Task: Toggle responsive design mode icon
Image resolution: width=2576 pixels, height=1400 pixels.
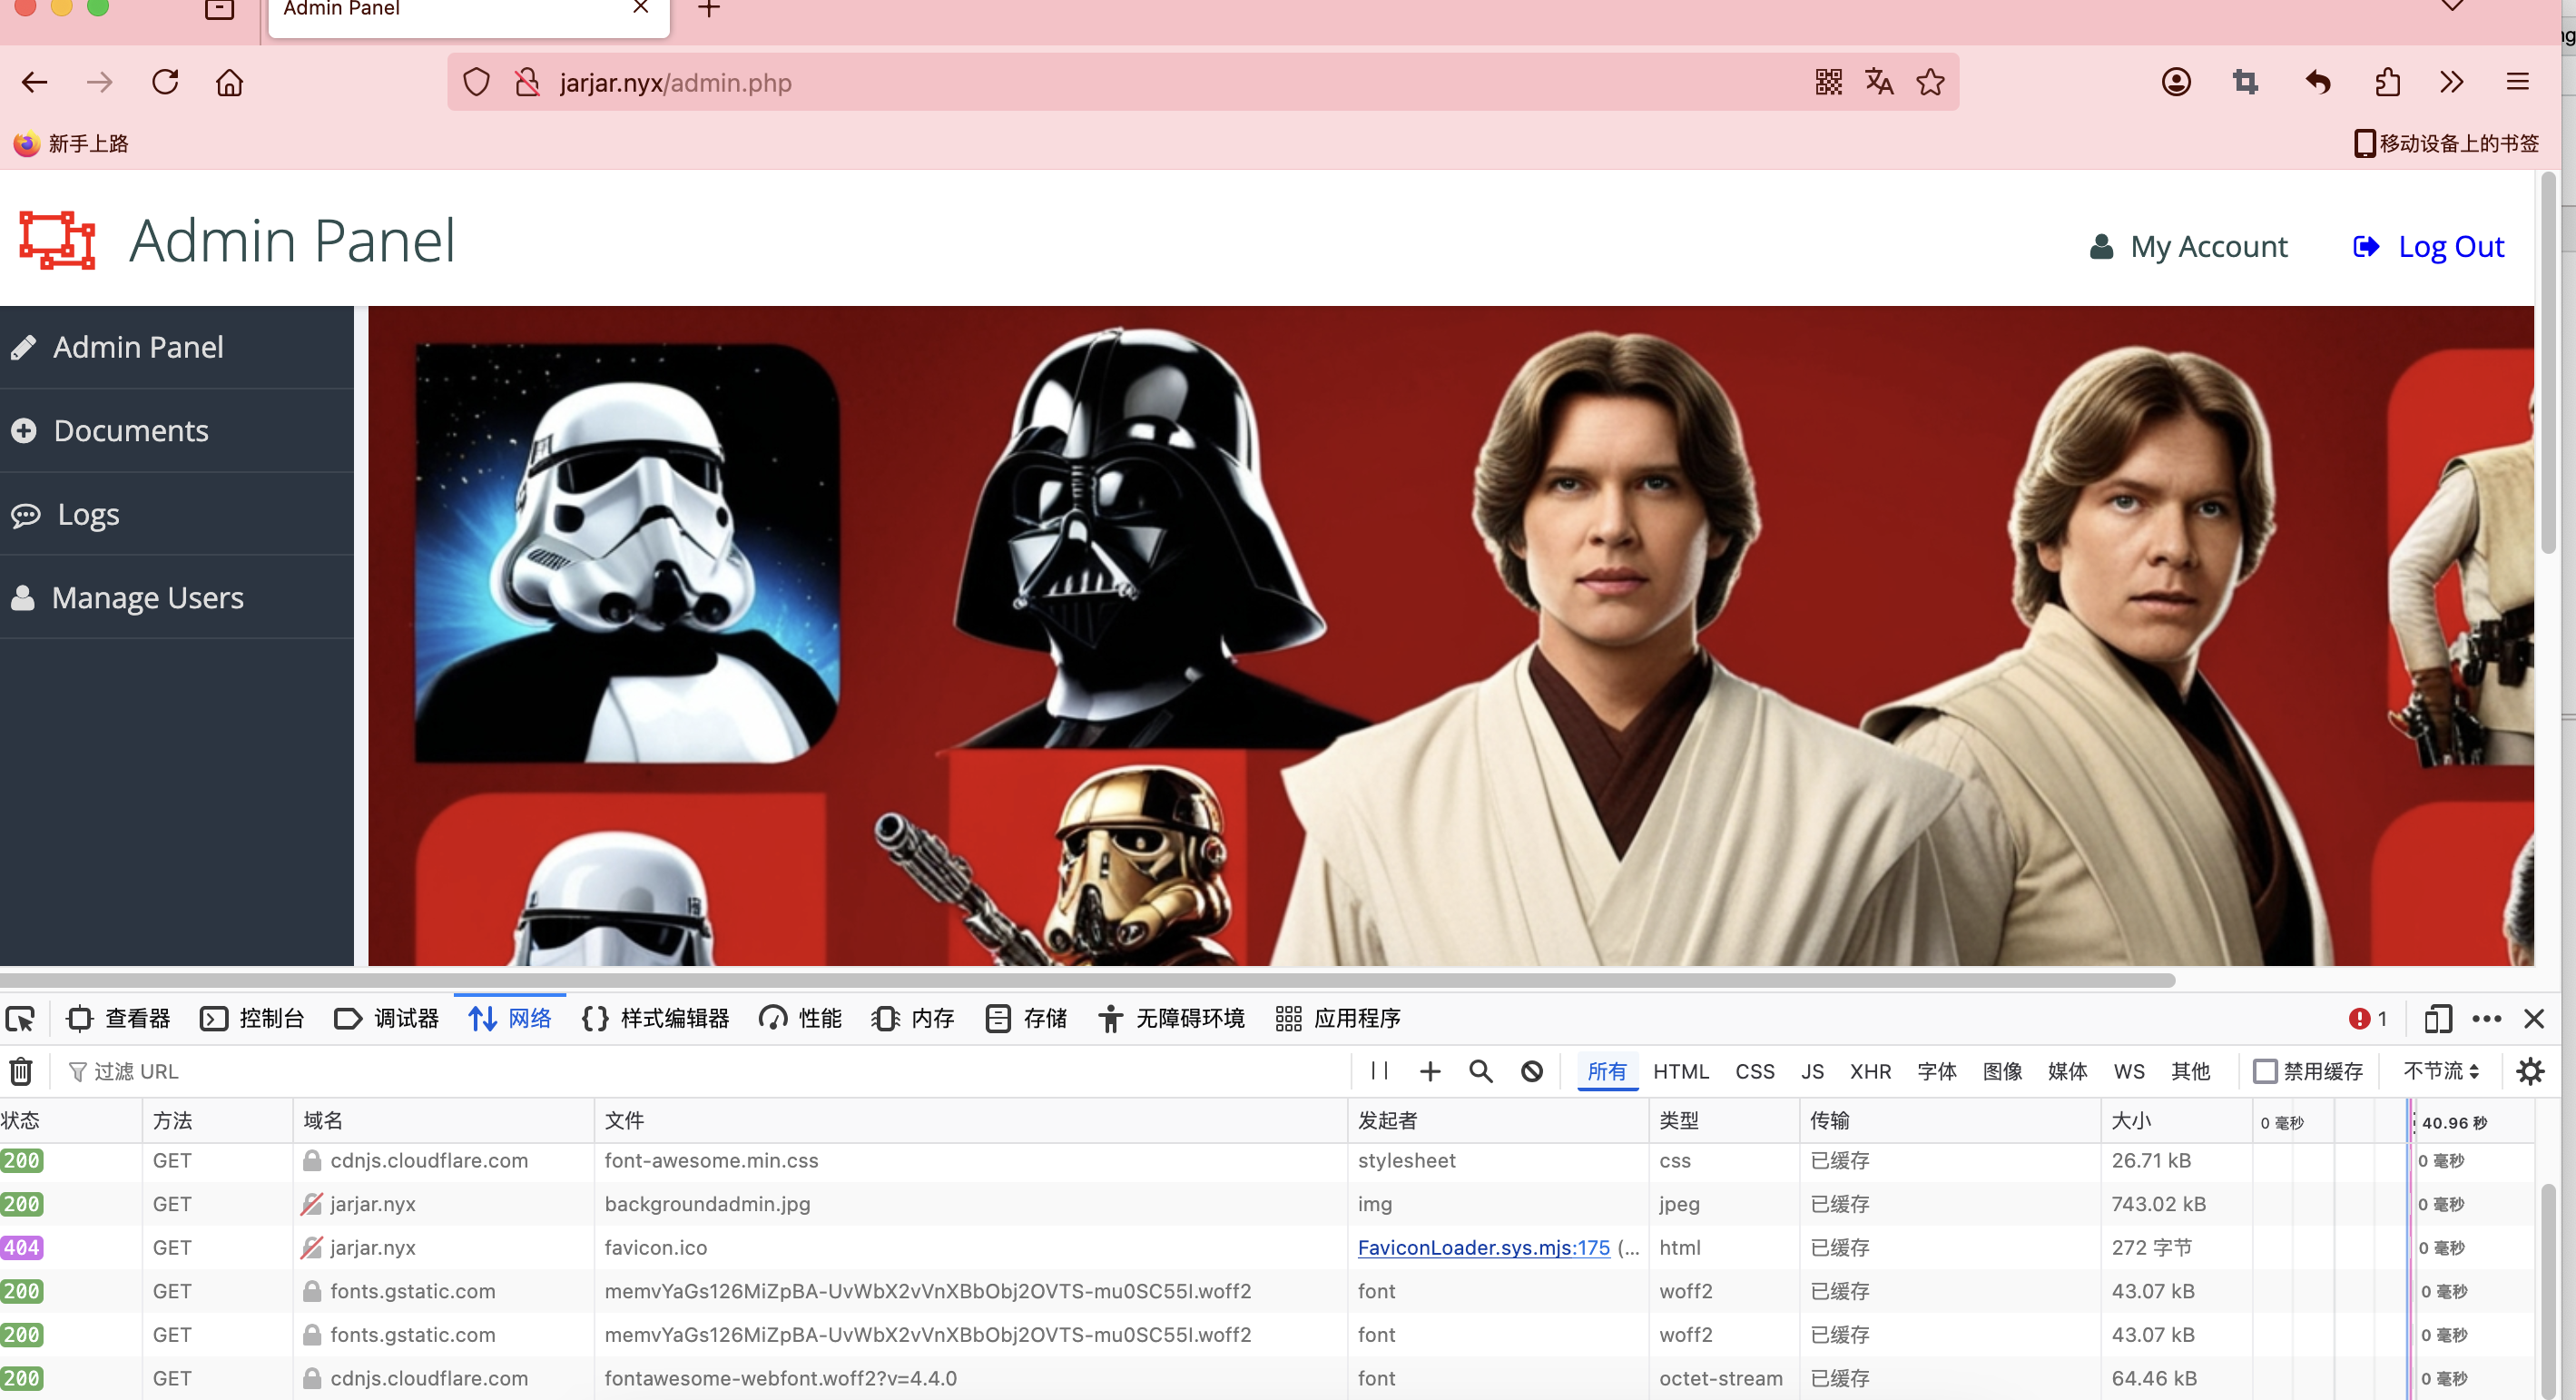Action: [2437, 1019]
